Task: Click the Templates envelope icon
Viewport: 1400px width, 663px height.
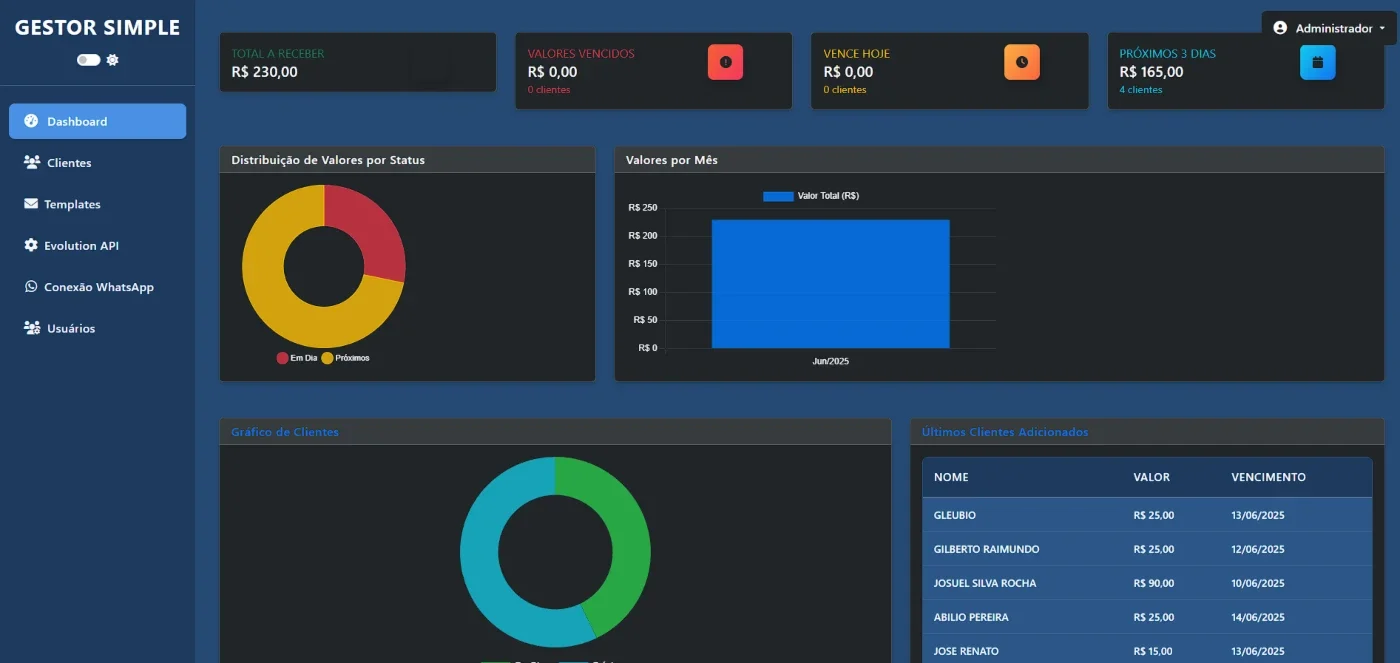Action: click(31, 204)
